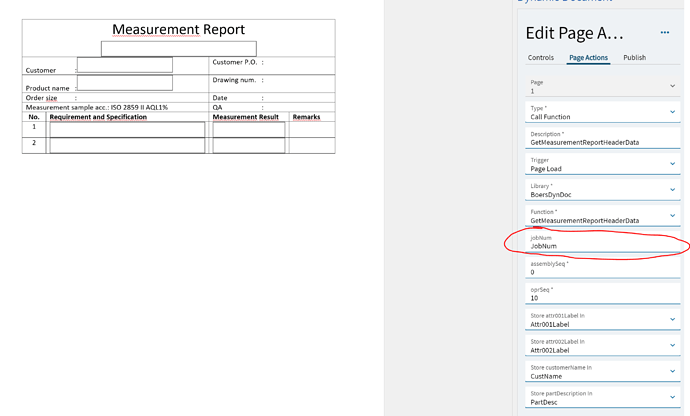Open the Store attr002Label In dropdown

coord(602,346)
